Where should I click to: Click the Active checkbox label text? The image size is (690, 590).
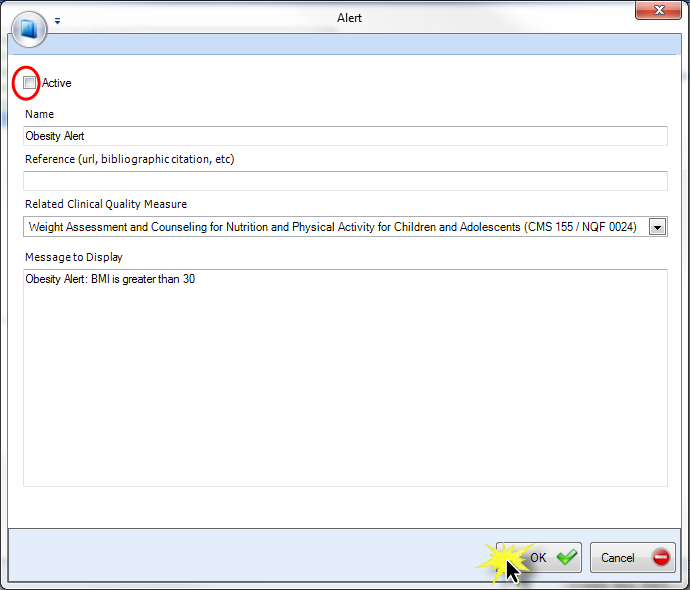[57, 83]
